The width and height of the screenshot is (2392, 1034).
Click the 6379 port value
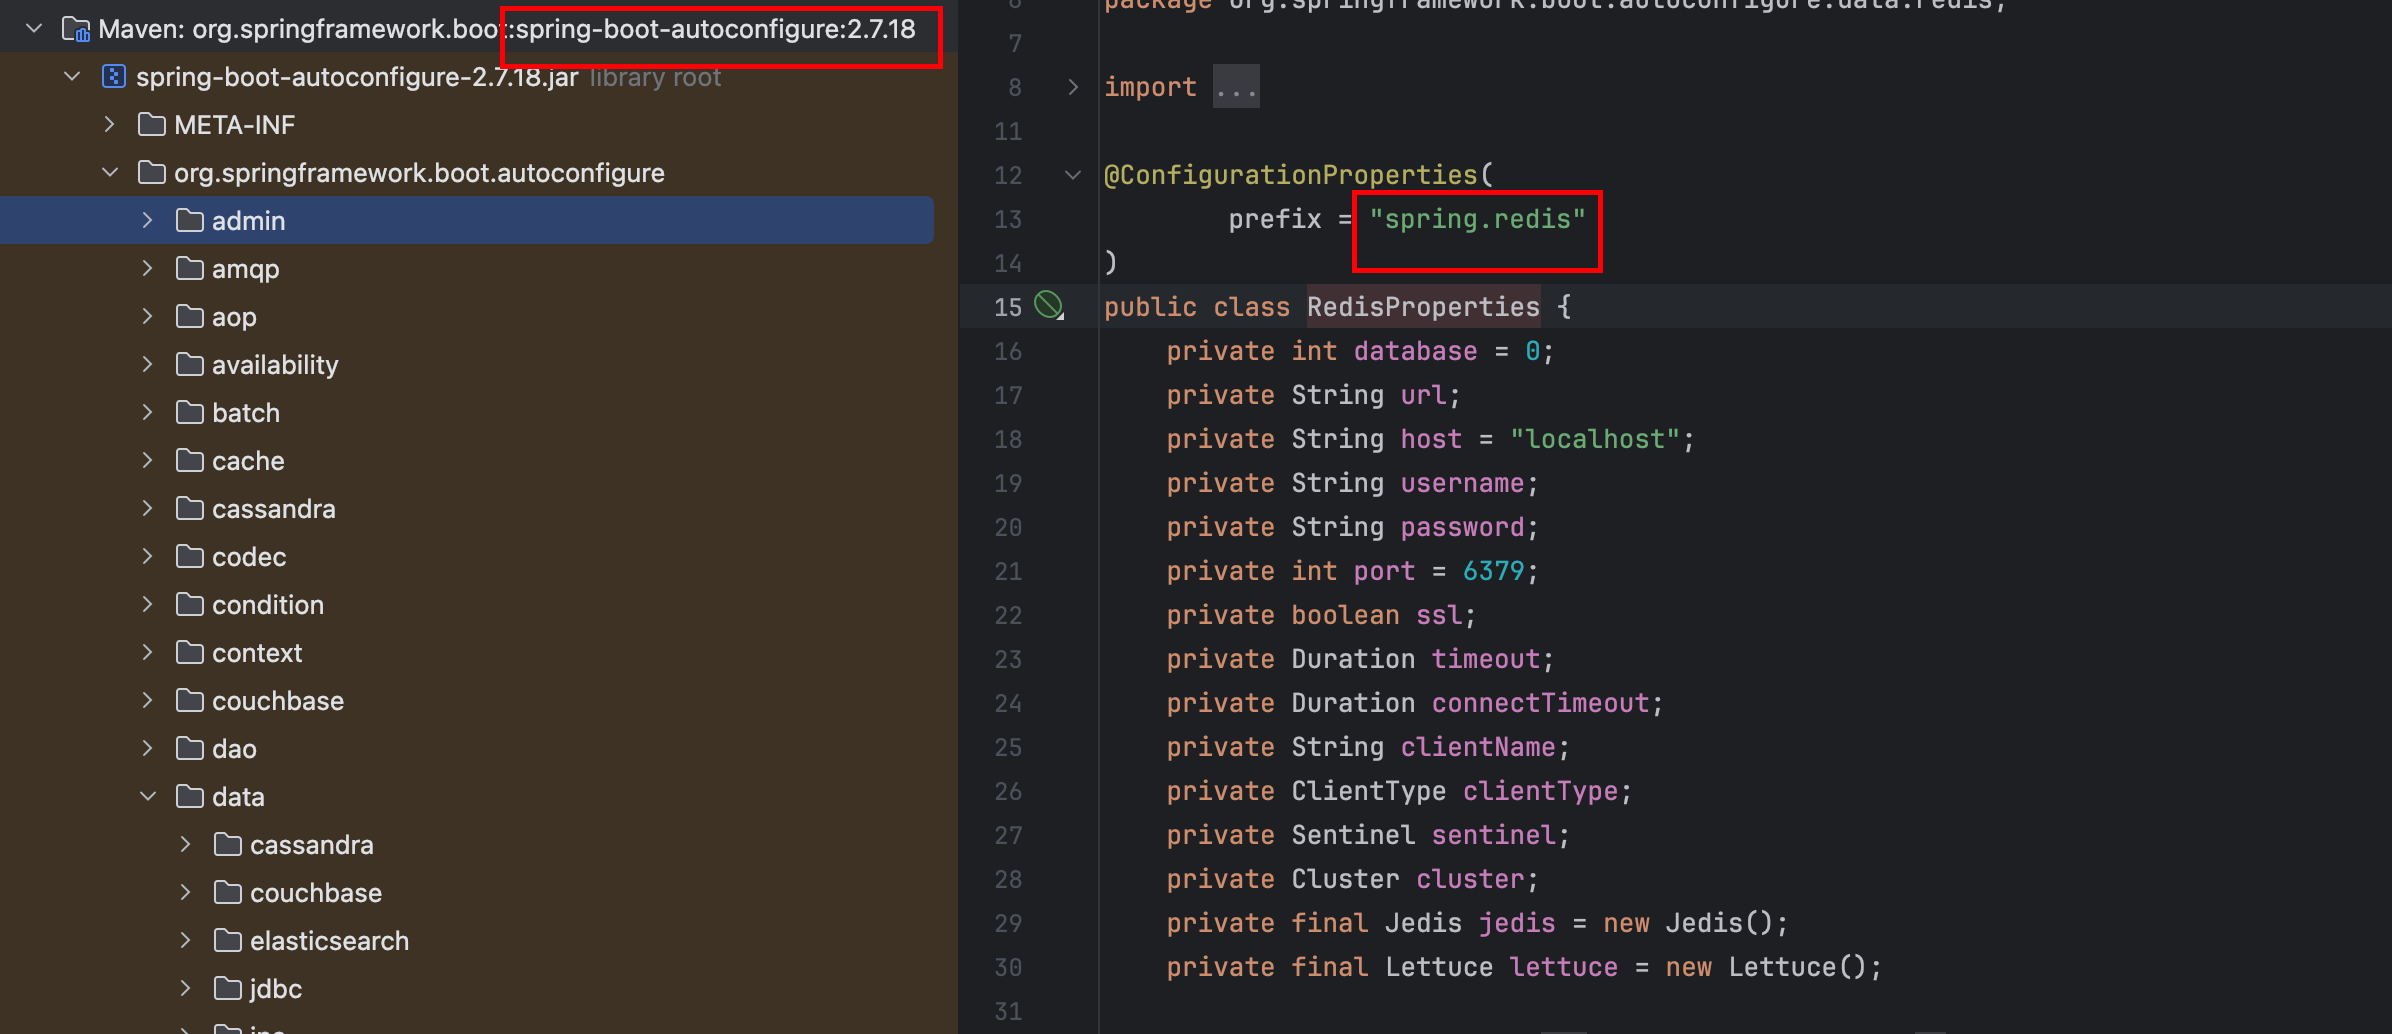1493,571
